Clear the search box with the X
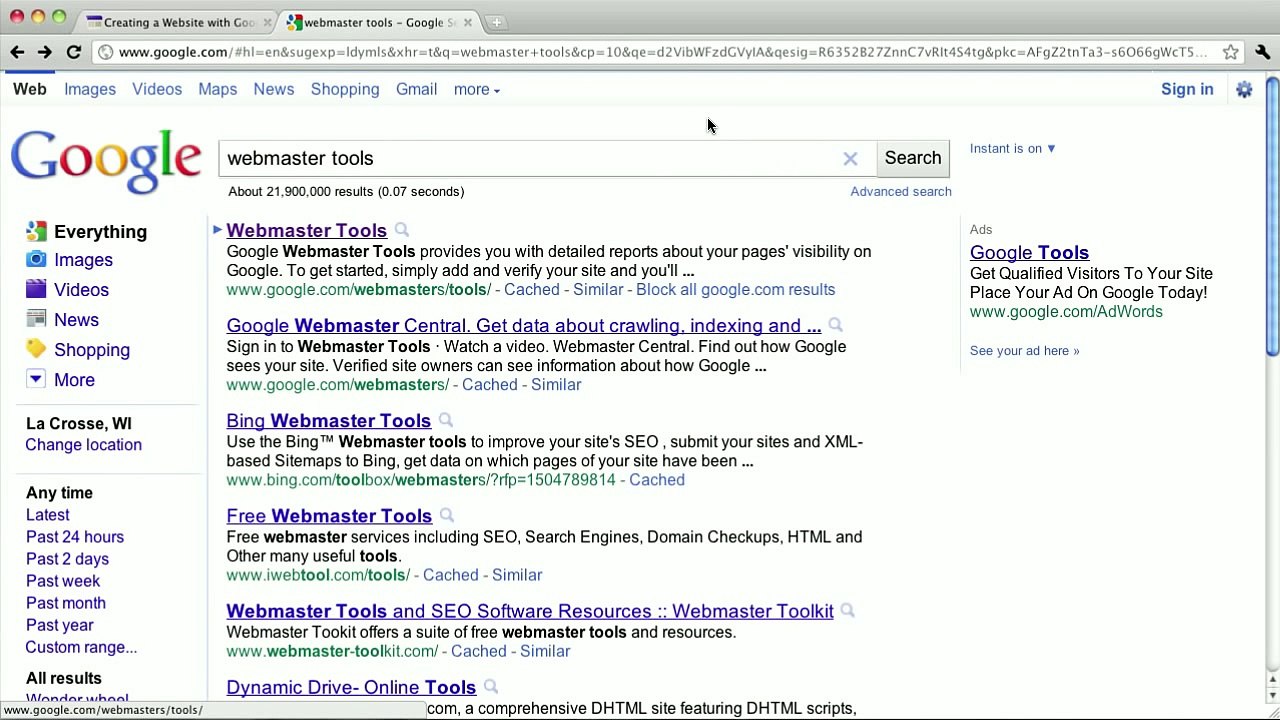 850,159
